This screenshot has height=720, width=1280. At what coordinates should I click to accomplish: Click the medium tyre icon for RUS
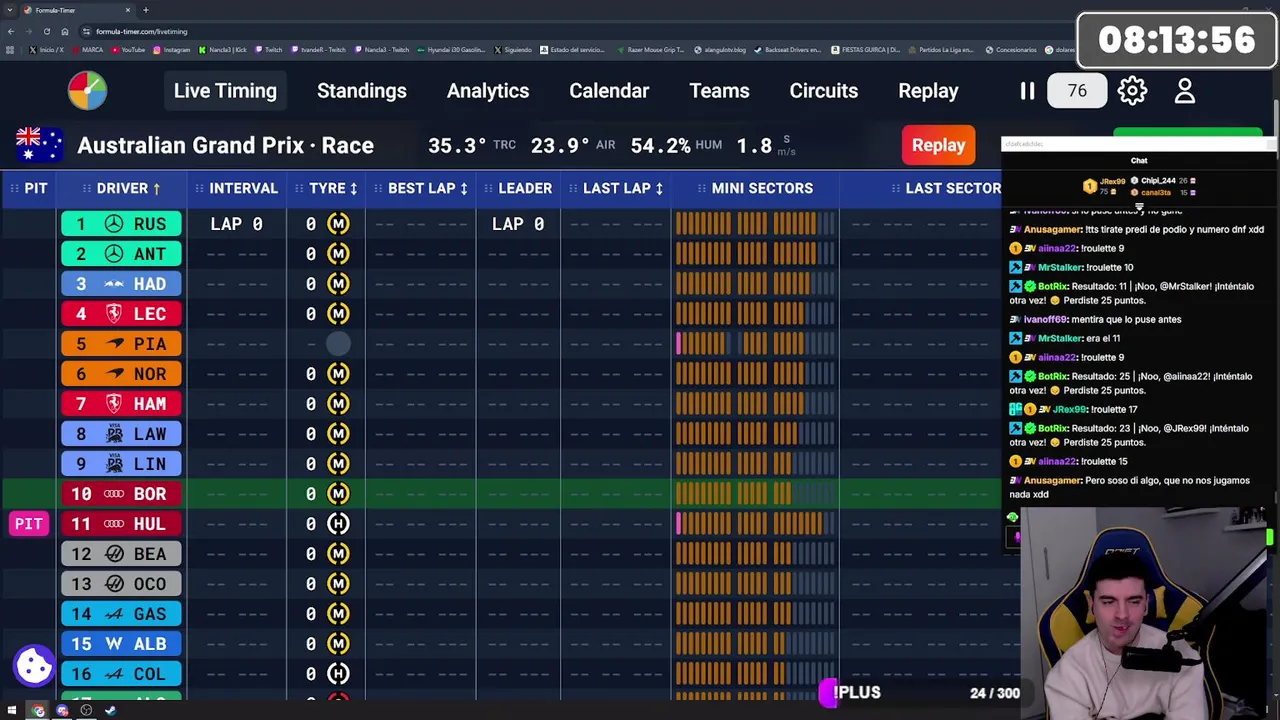(x=338, y=224)
